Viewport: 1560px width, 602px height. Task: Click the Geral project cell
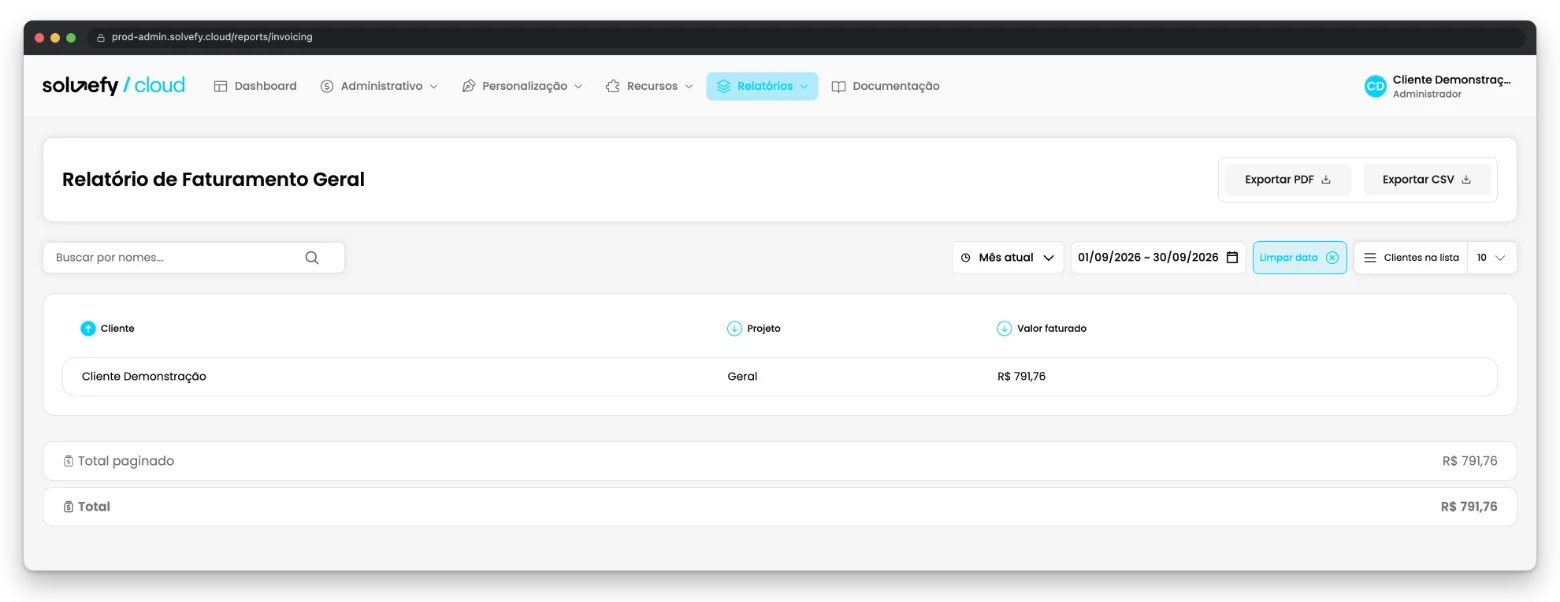(742, 376)
